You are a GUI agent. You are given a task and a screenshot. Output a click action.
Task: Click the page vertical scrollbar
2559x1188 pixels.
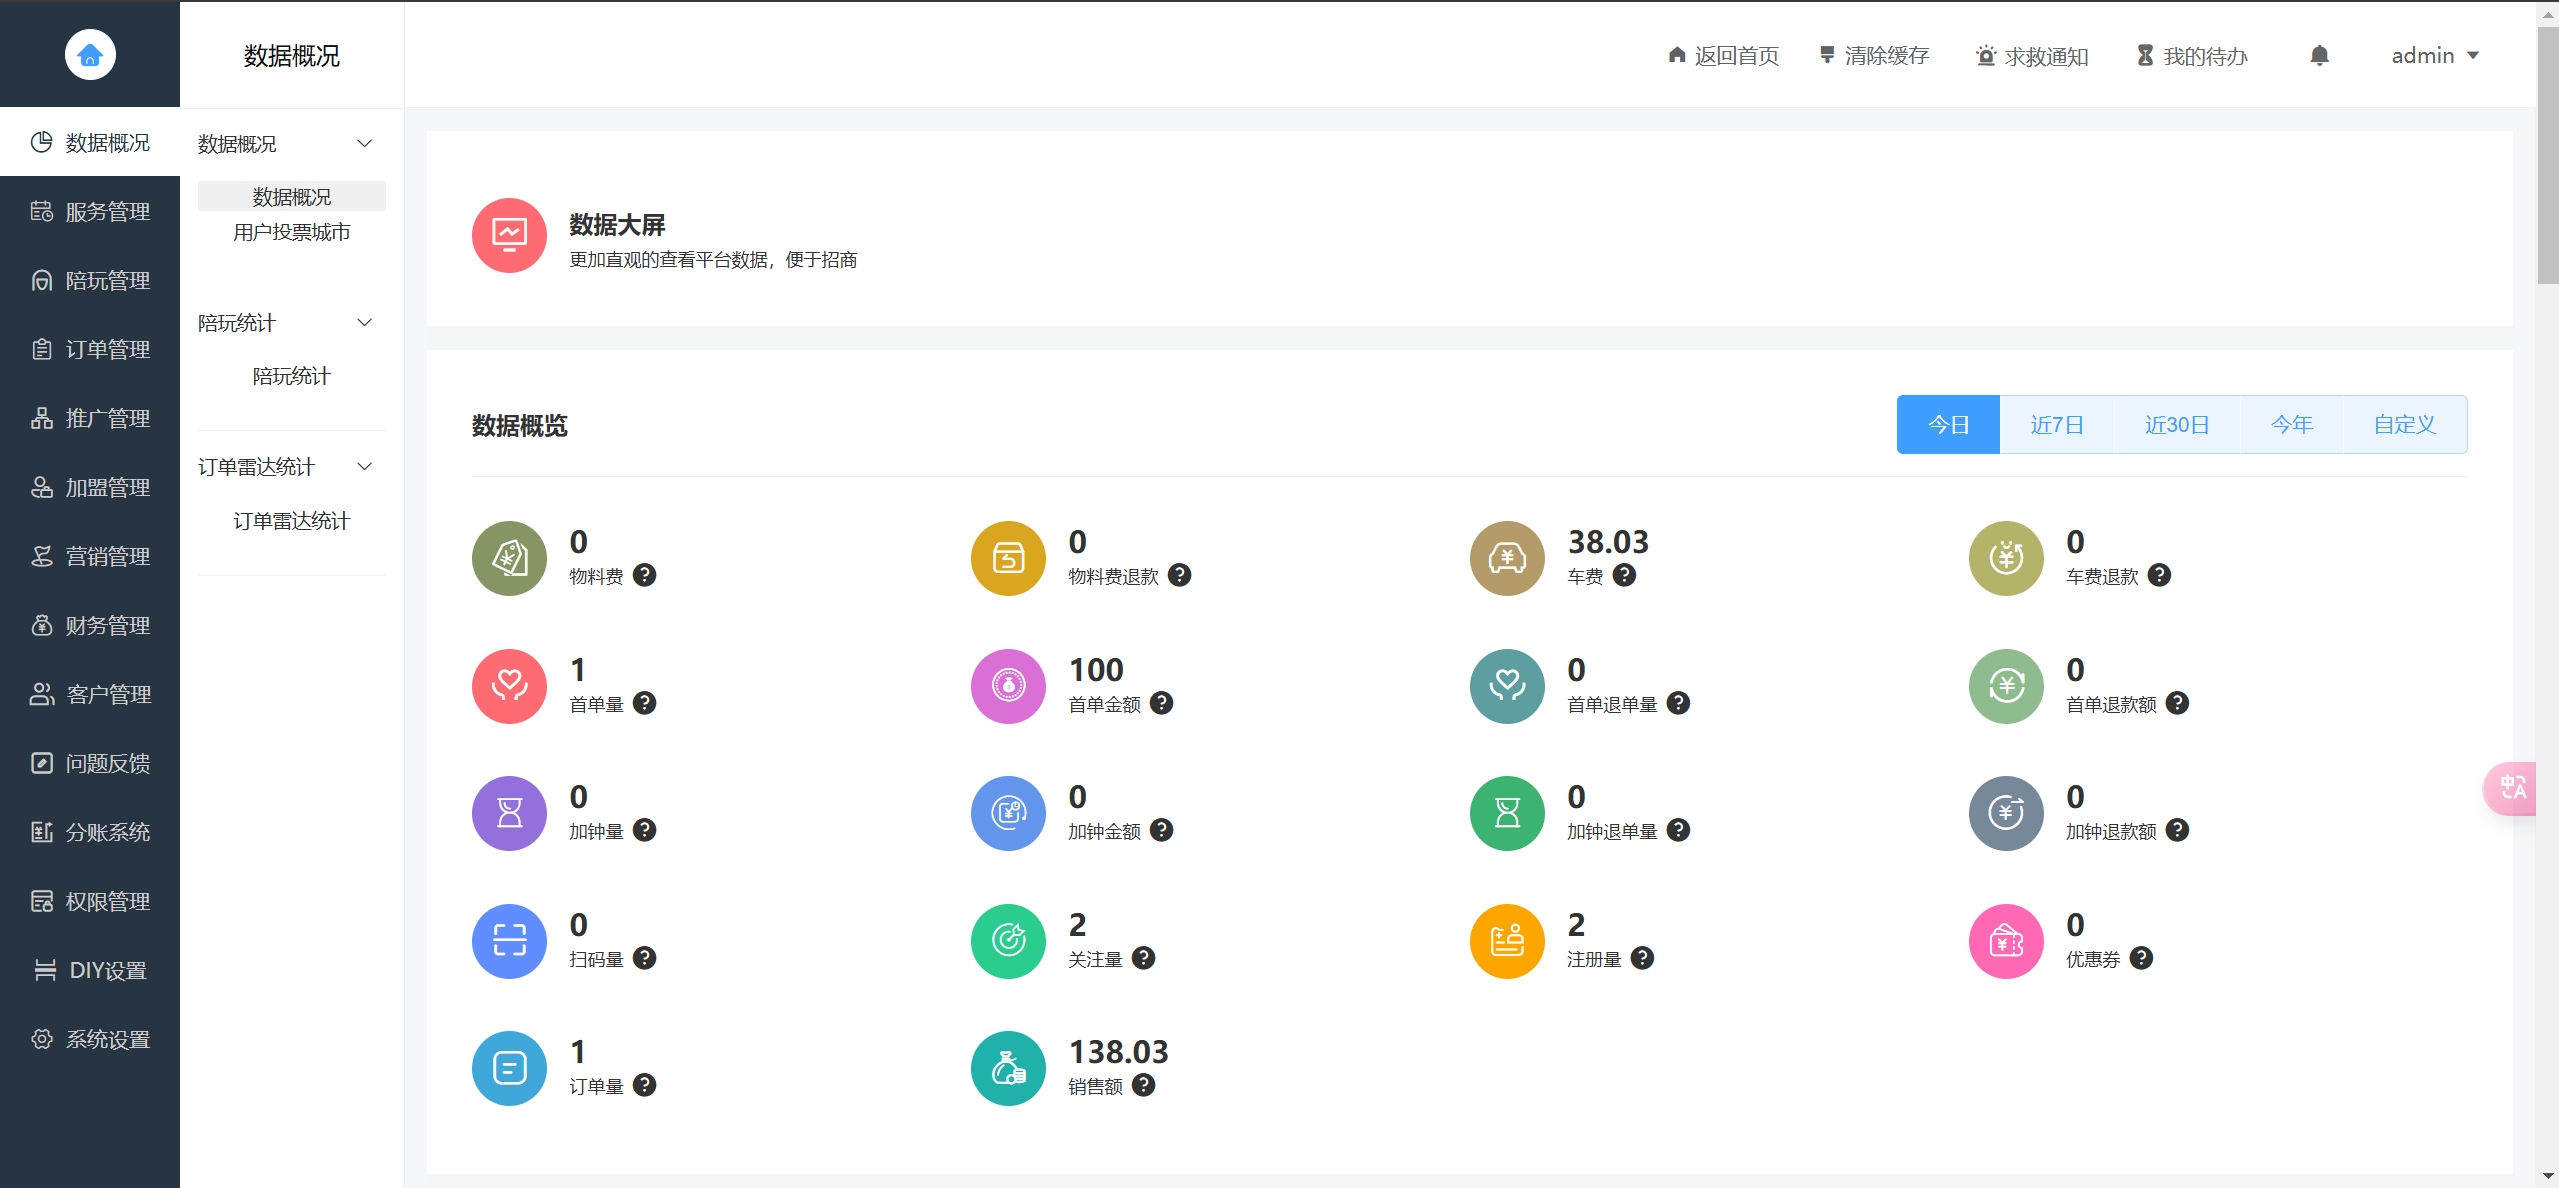tap(2547, 155)
